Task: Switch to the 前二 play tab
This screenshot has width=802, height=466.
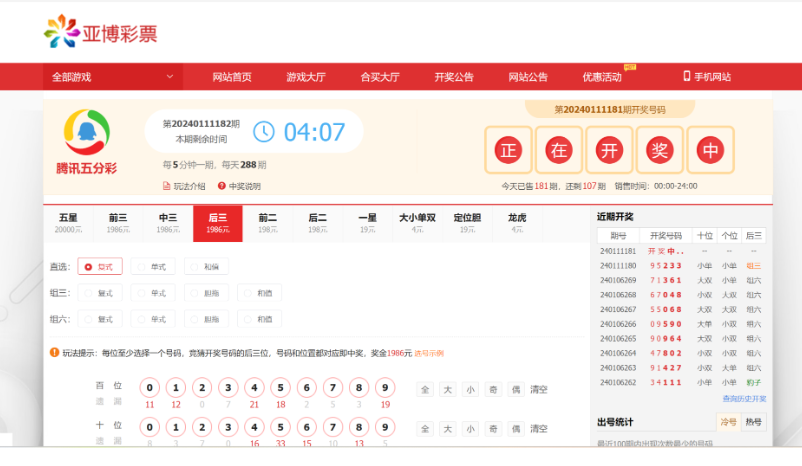Action: 268,223
